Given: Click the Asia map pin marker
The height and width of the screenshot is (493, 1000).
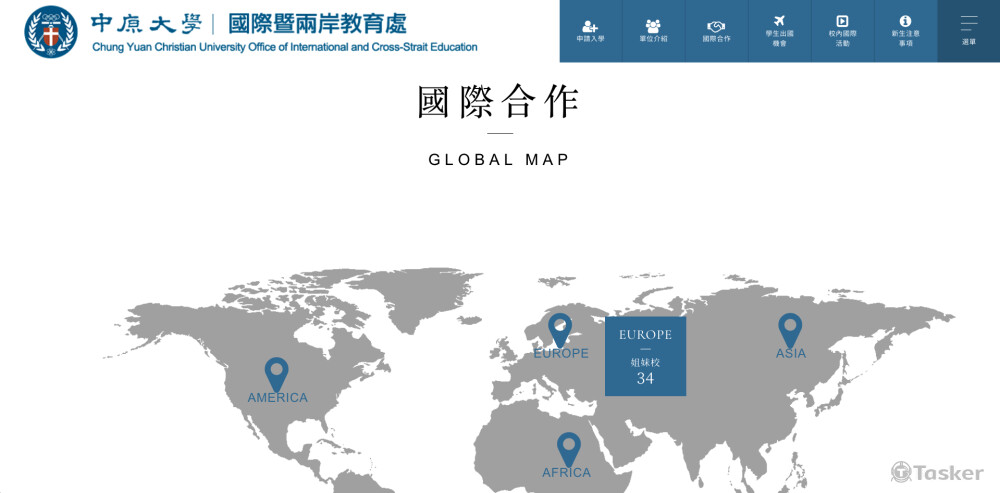Looking at the screenshot, I should 790,328.
